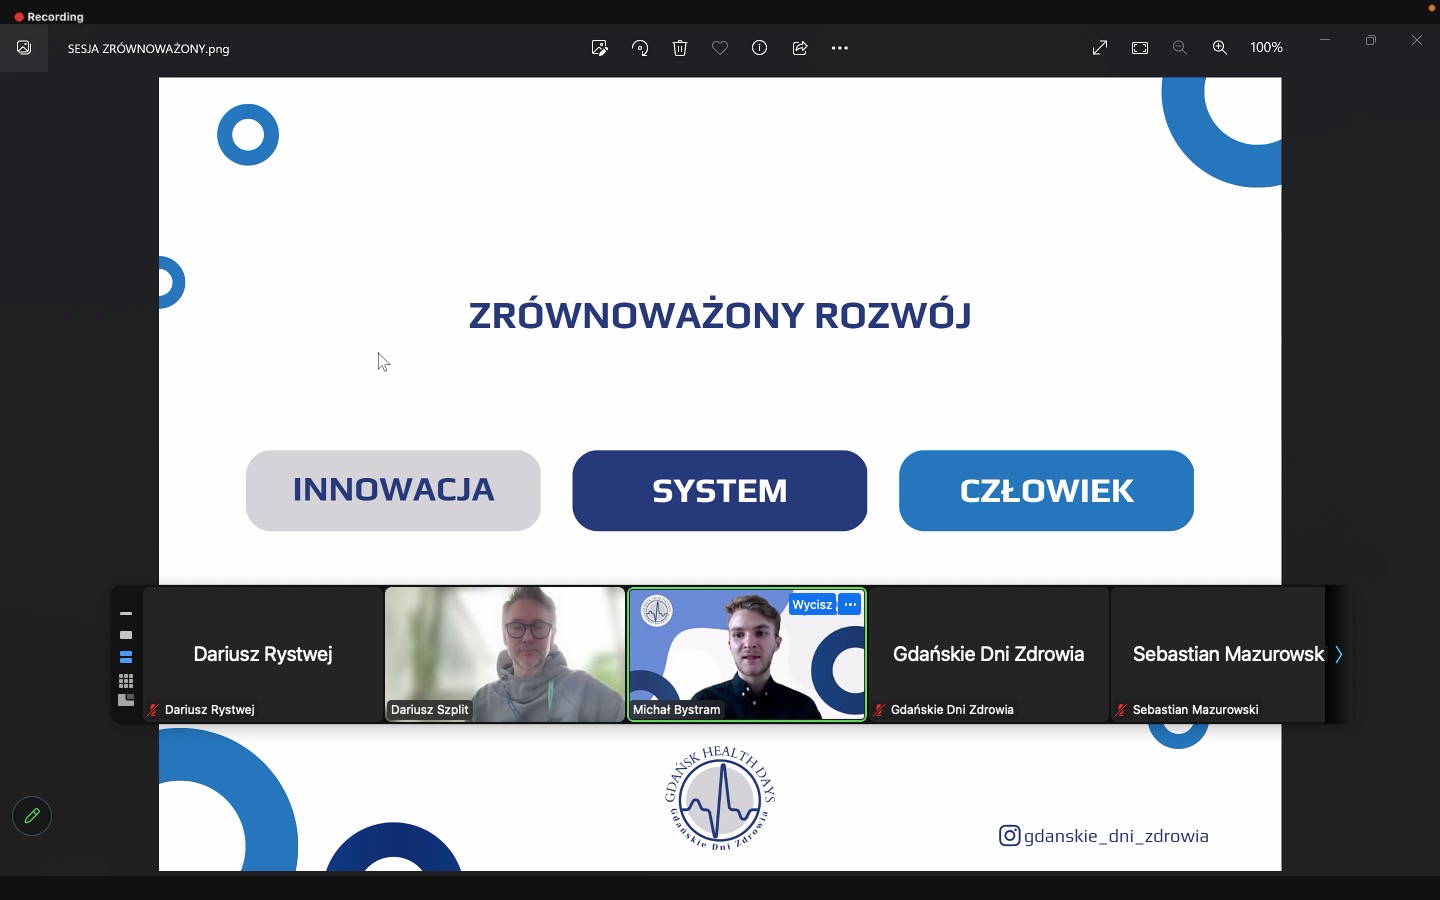The image size is (1440, 900).
Task: Show file info panel
Action: click(x=760, y=48)
